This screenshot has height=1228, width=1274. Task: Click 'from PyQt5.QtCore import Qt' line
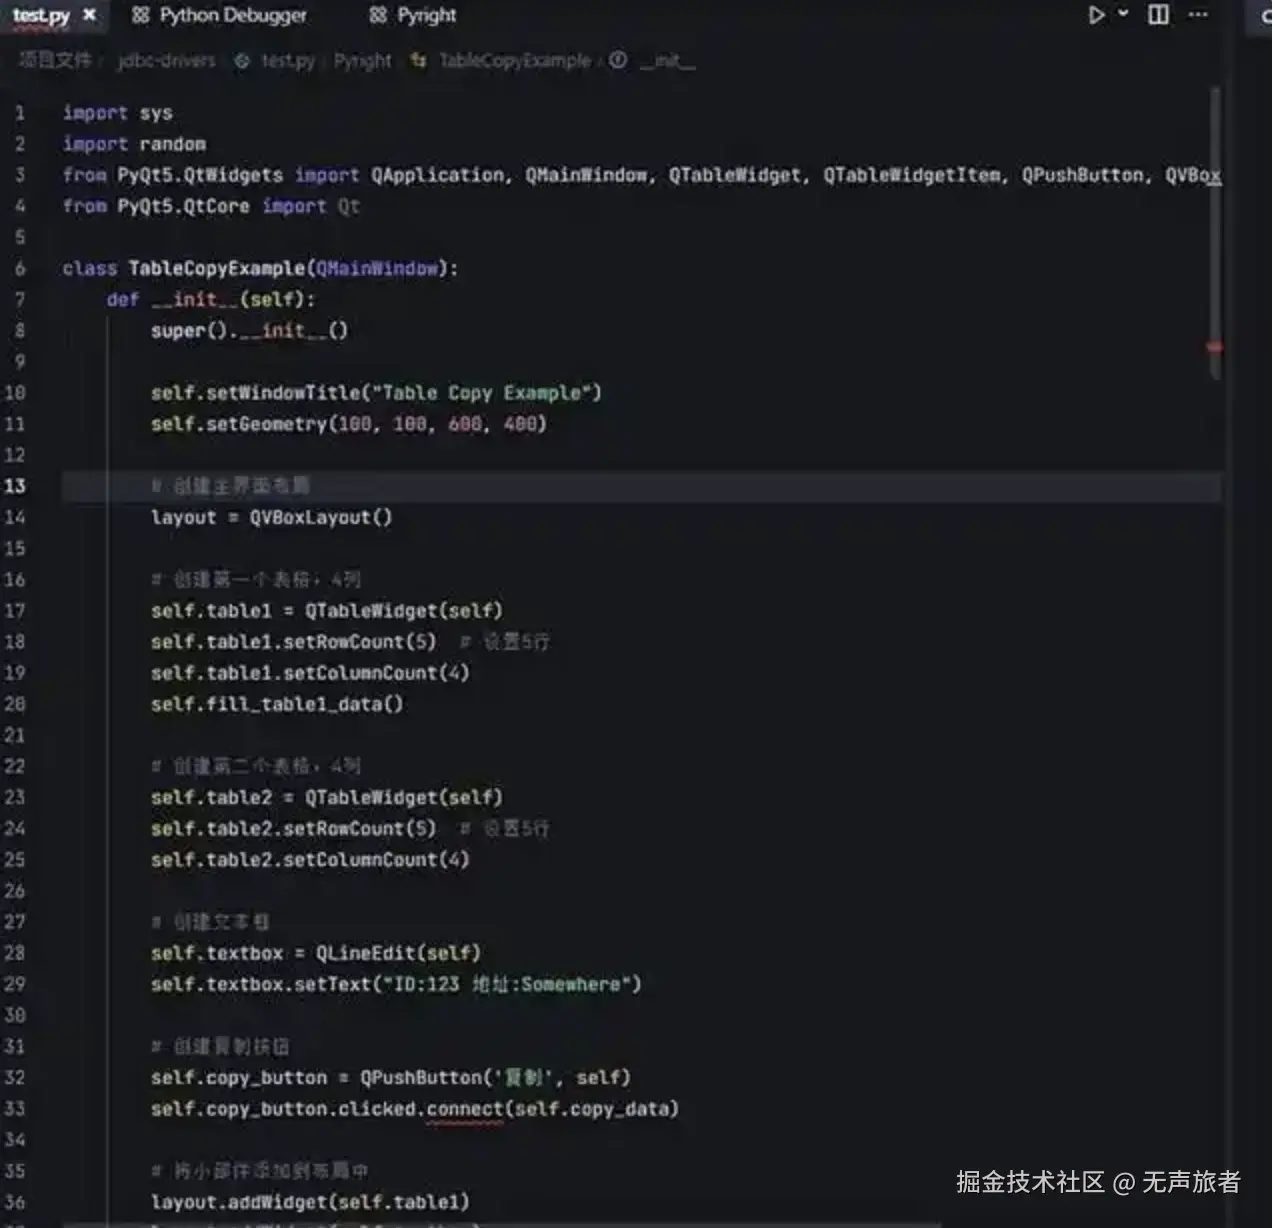211,206
